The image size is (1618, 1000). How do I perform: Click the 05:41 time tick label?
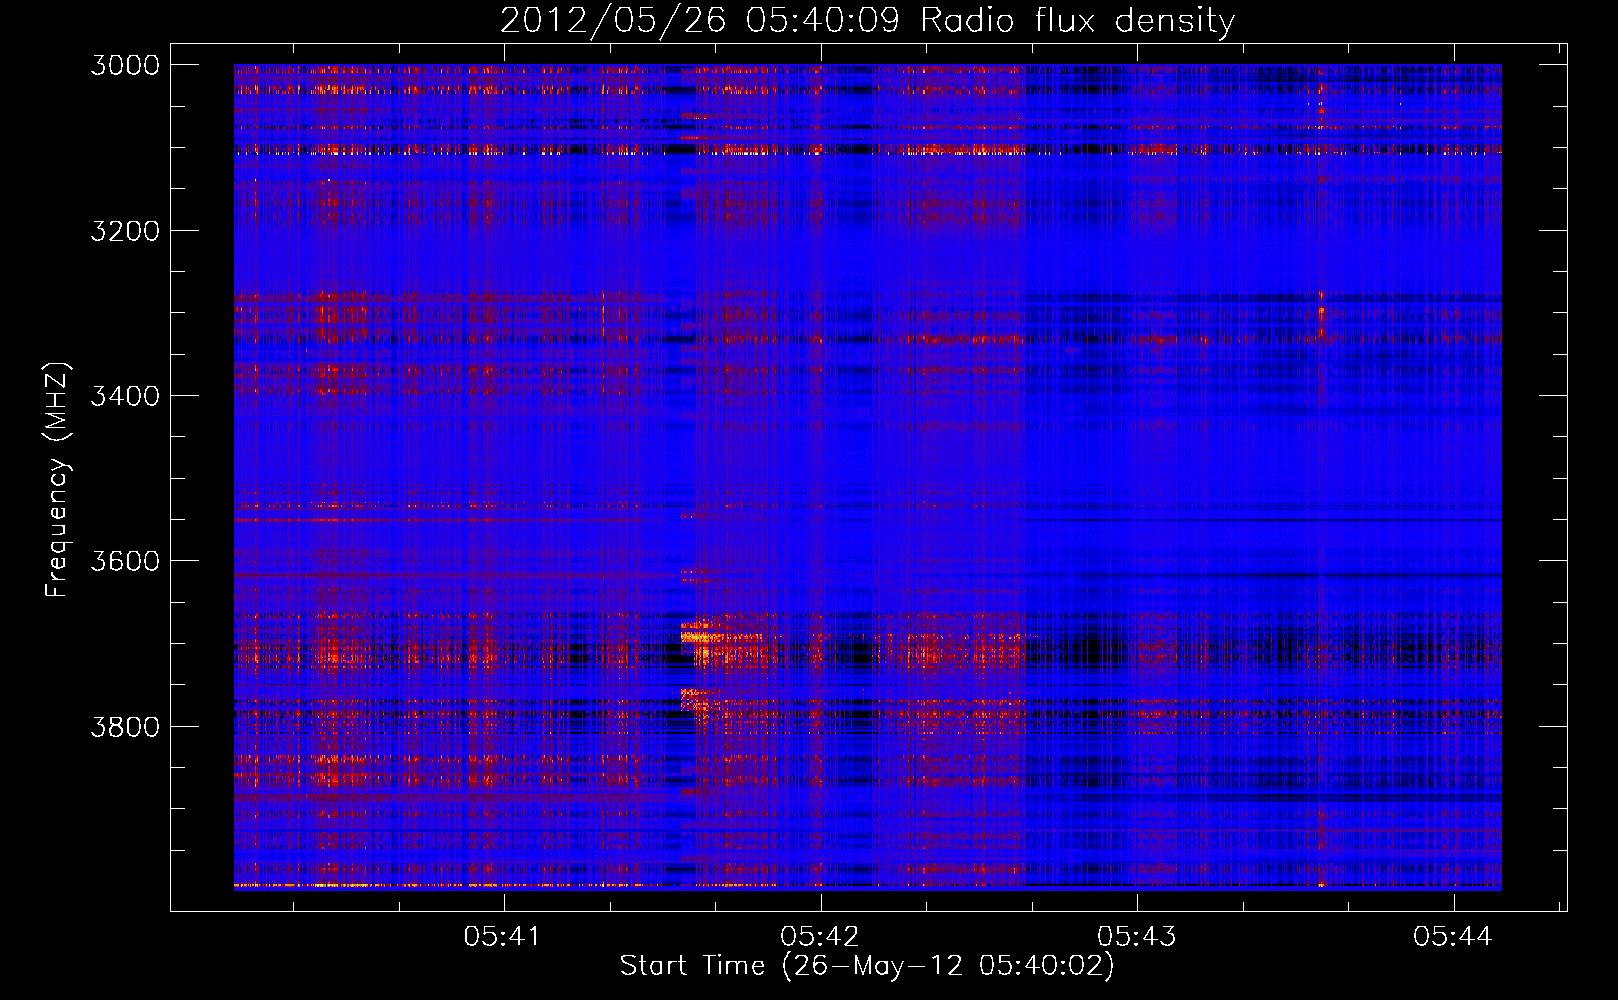click(x=504, y=936)
